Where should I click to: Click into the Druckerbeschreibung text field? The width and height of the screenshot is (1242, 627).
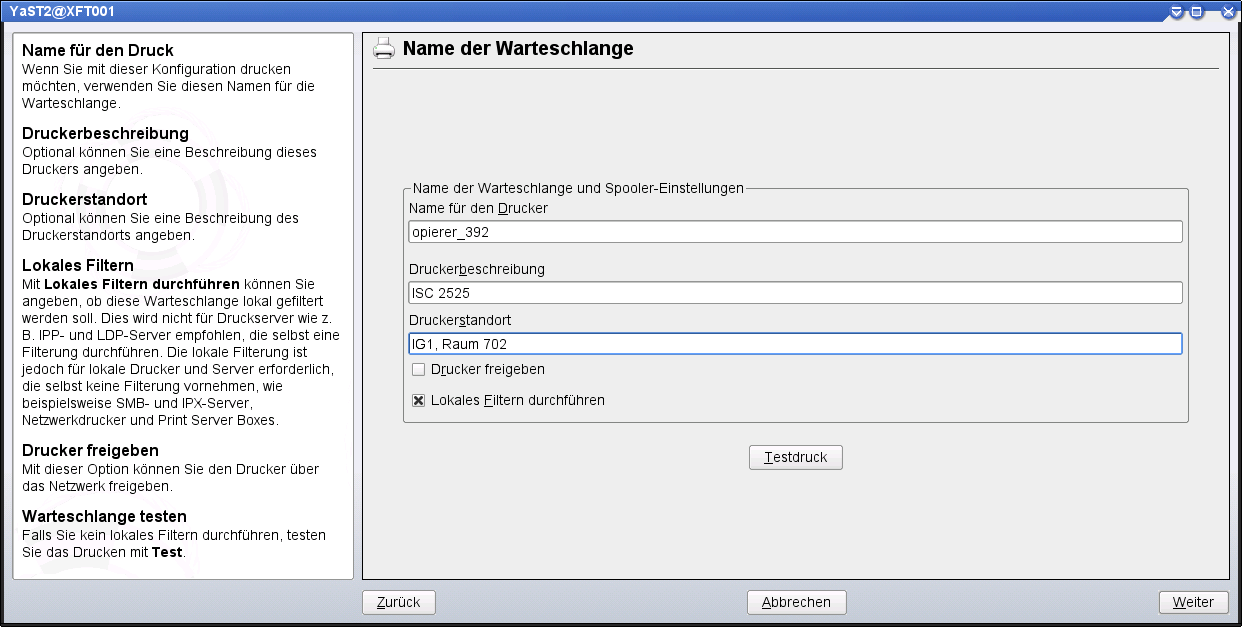(x=795, y=293)
